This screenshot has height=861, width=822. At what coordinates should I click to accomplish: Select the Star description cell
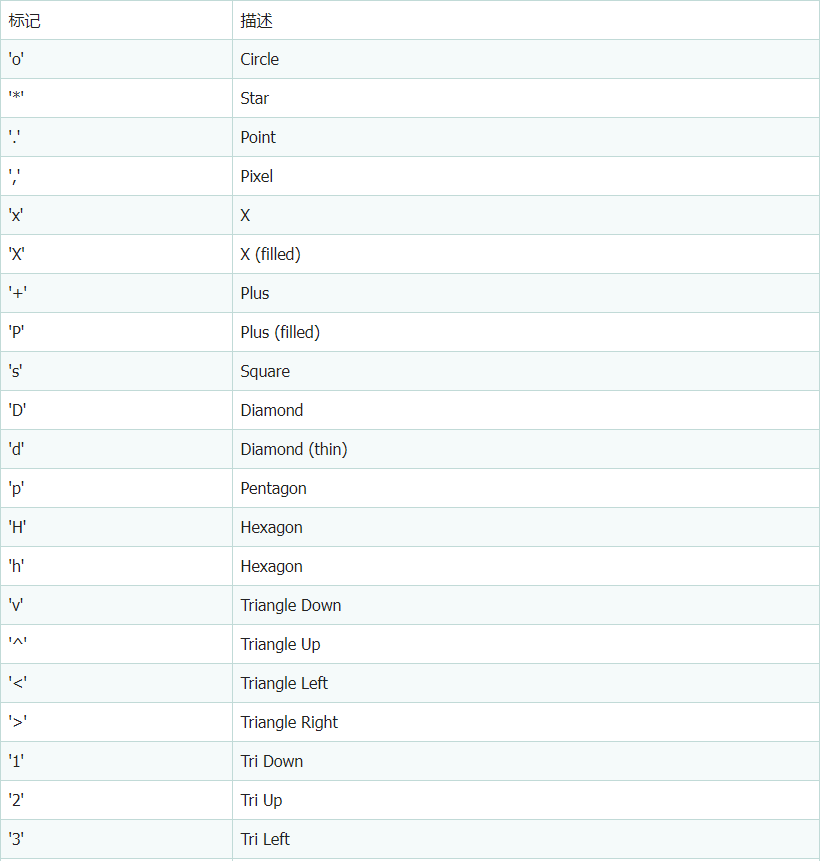526,98
